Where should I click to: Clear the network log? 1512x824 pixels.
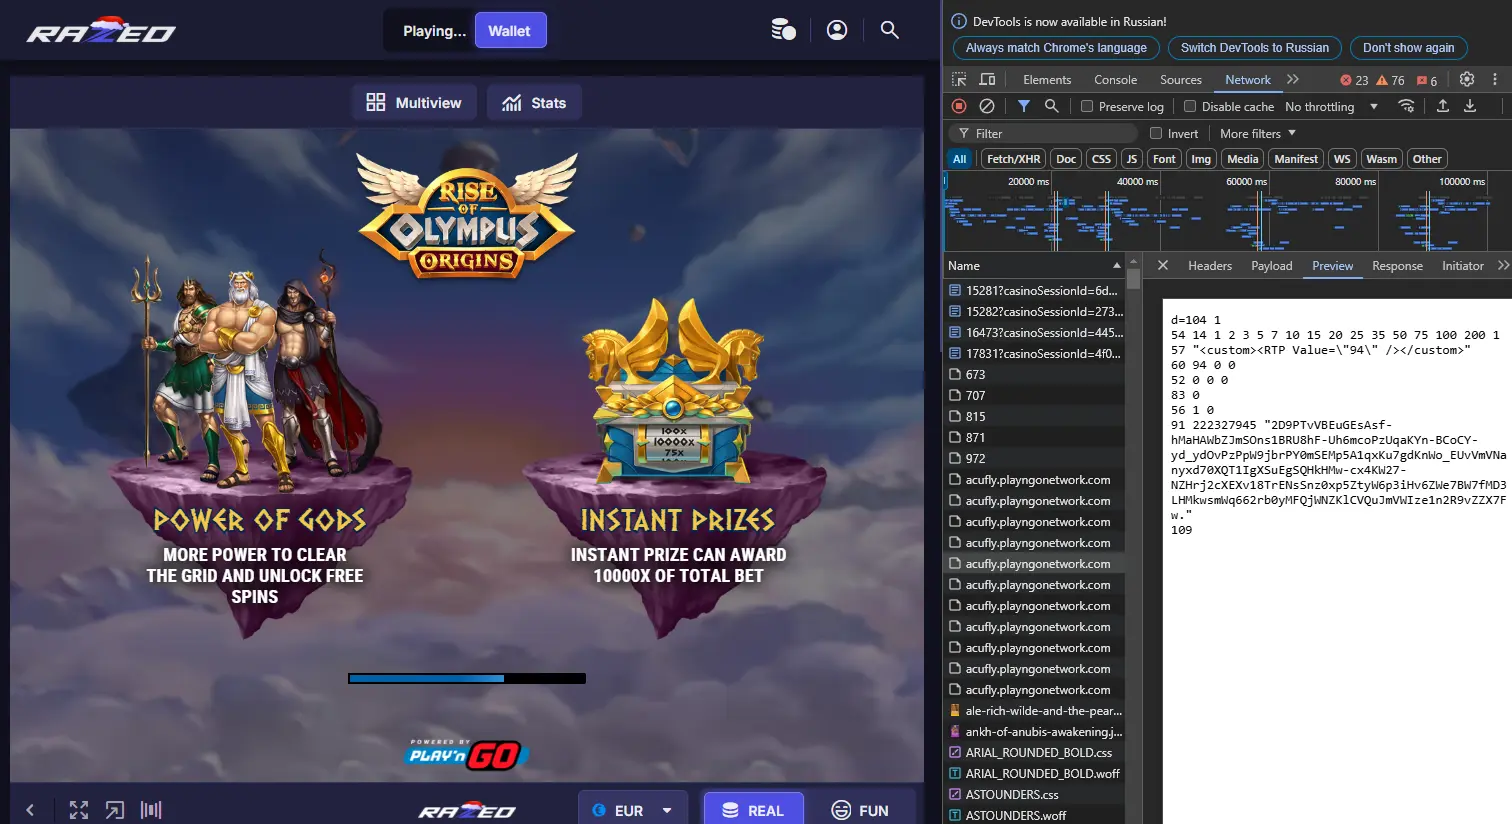point(987,106)
